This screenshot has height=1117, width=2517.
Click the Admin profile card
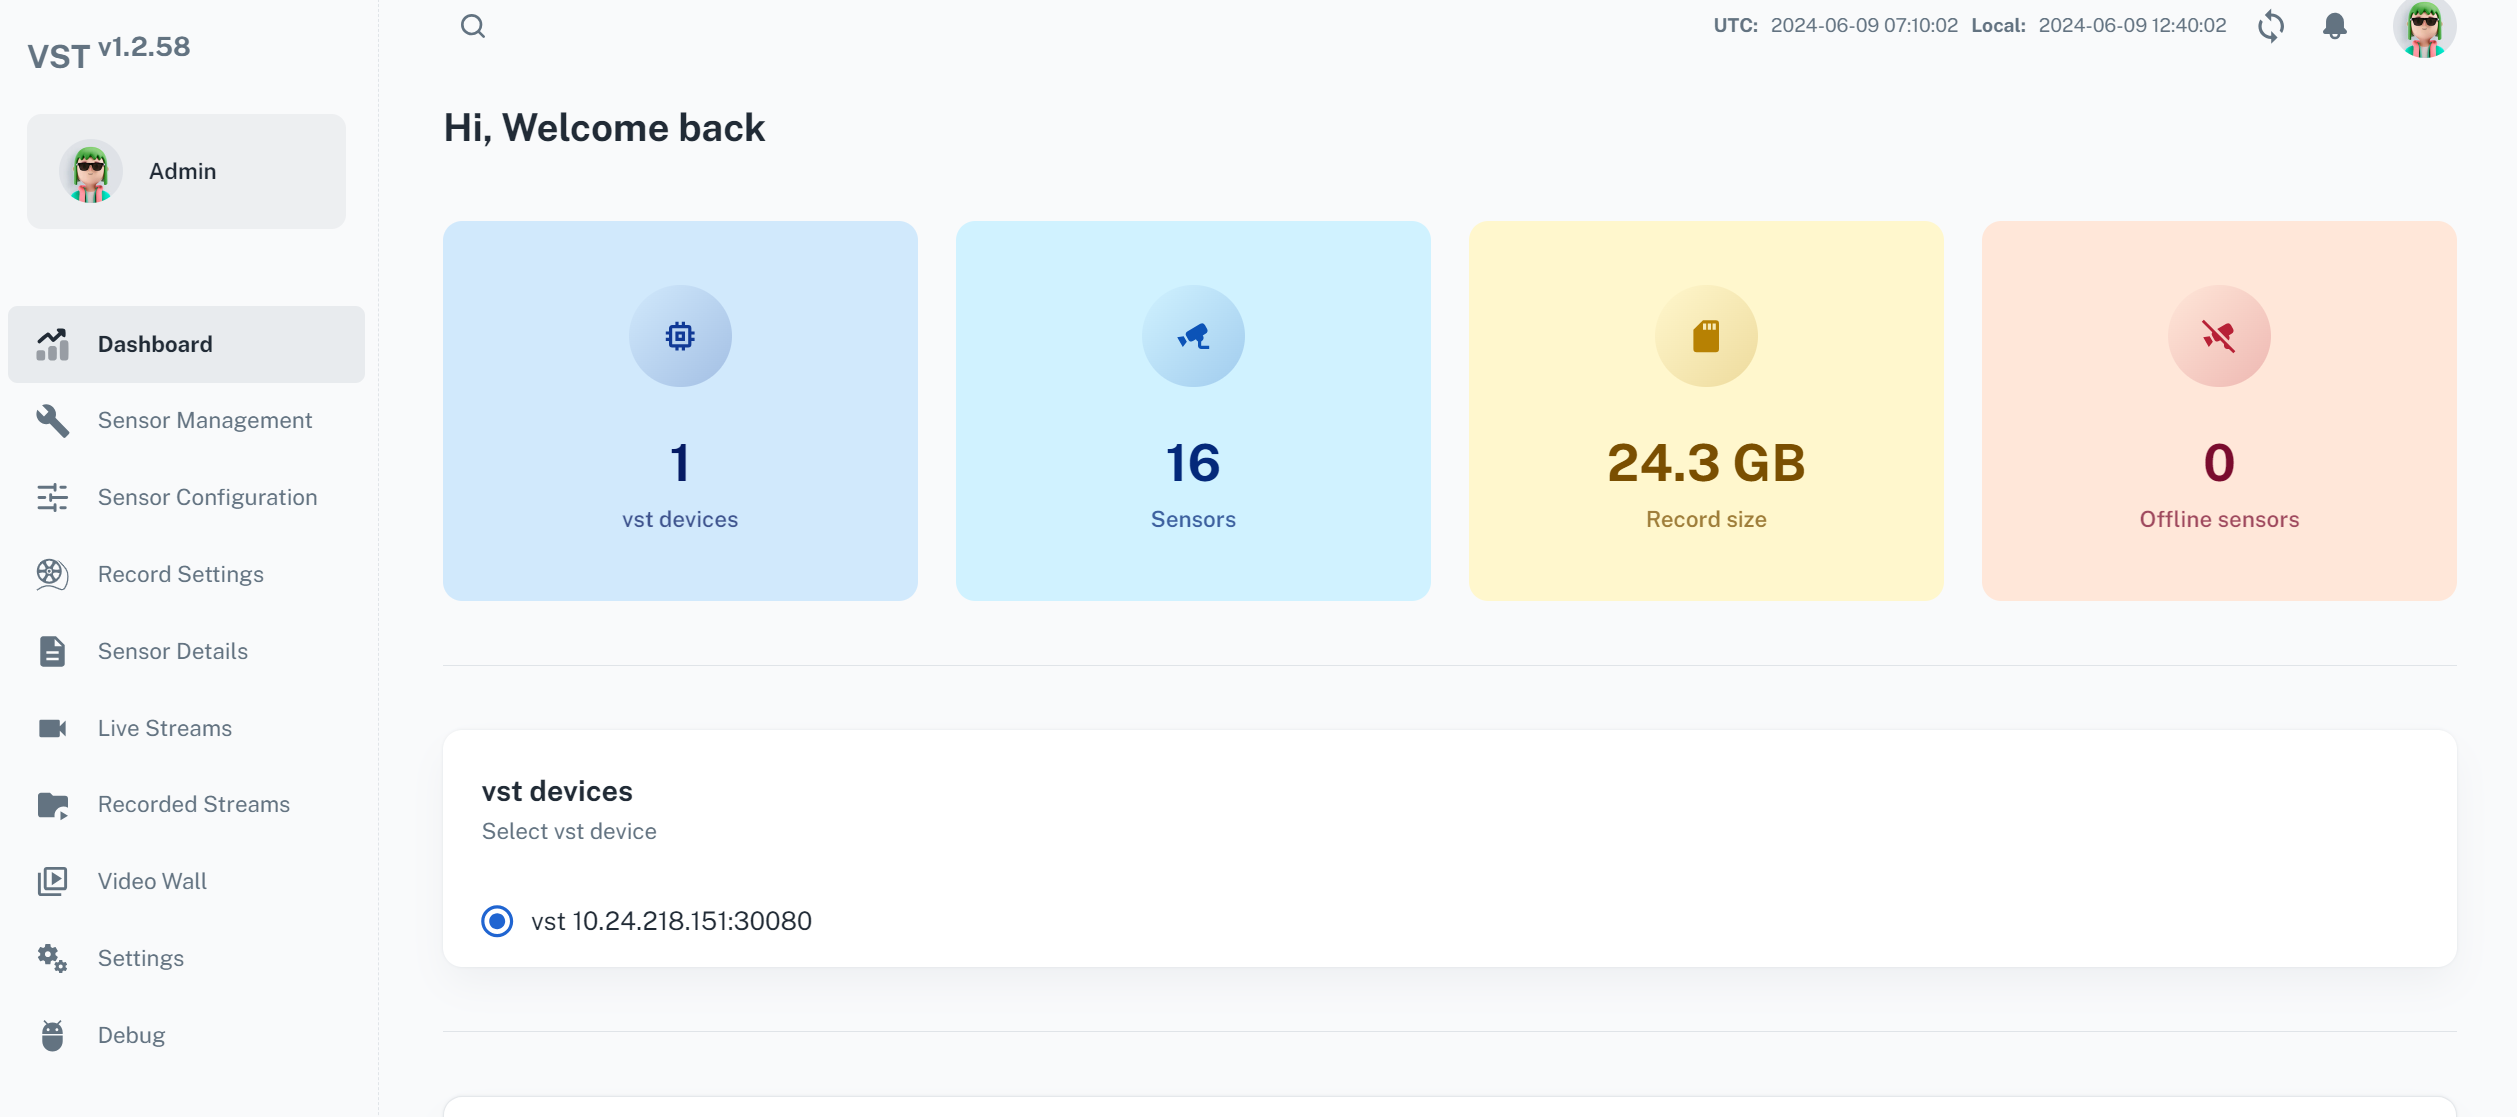186,171
